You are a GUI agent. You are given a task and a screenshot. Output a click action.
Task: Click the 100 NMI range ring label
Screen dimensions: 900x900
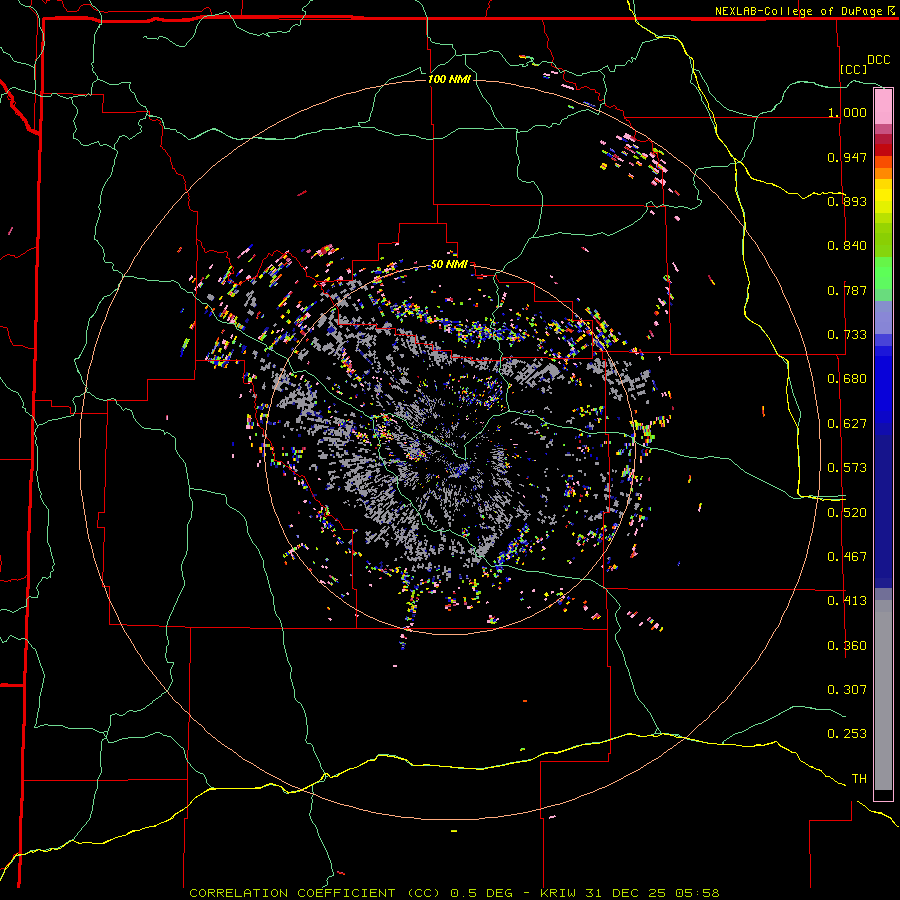click(x=449, y=79)
